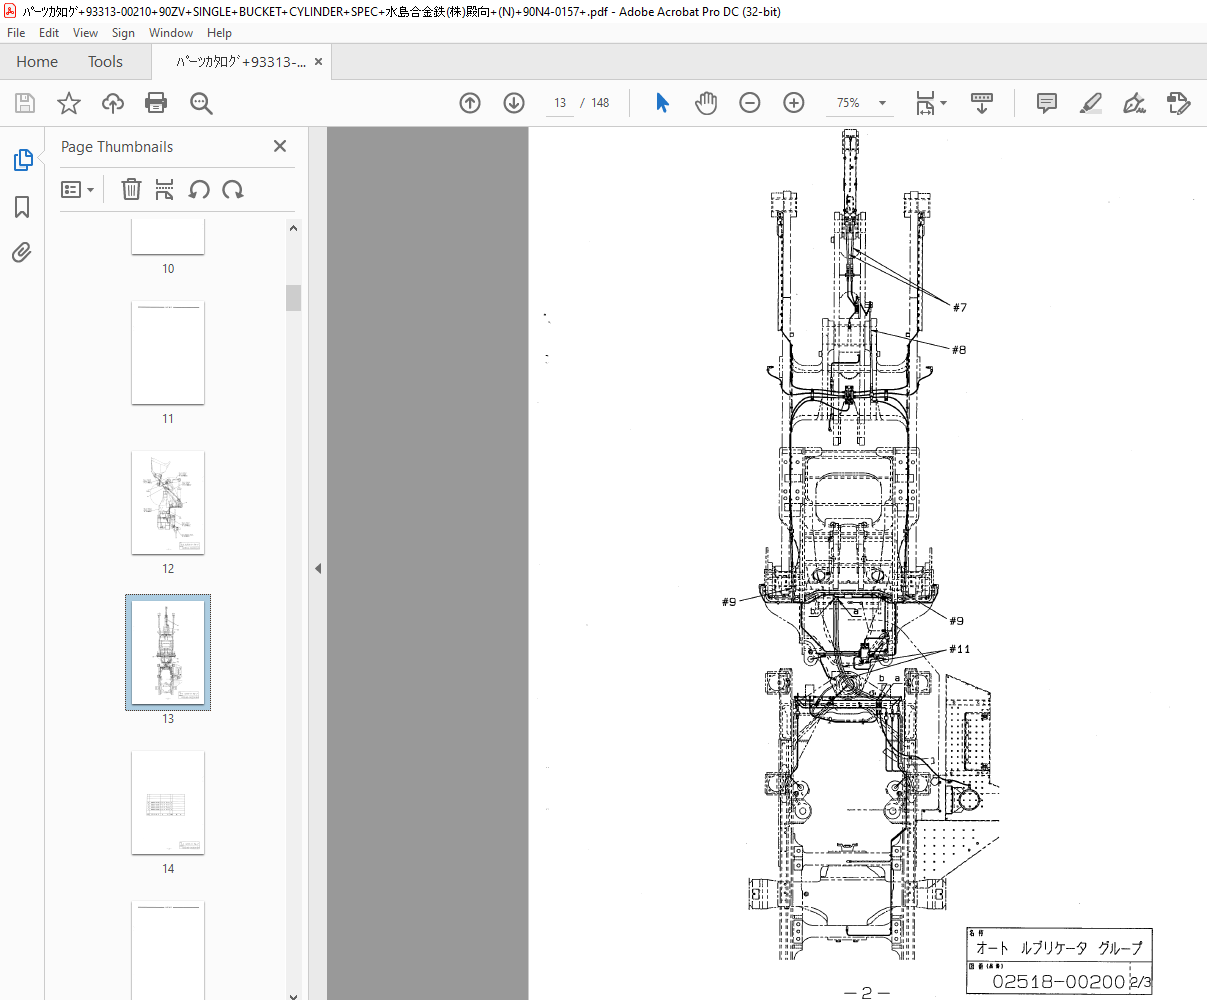Open the Help menu
The height and width of the screenshot is (1000, 1207).
point(219,33)
